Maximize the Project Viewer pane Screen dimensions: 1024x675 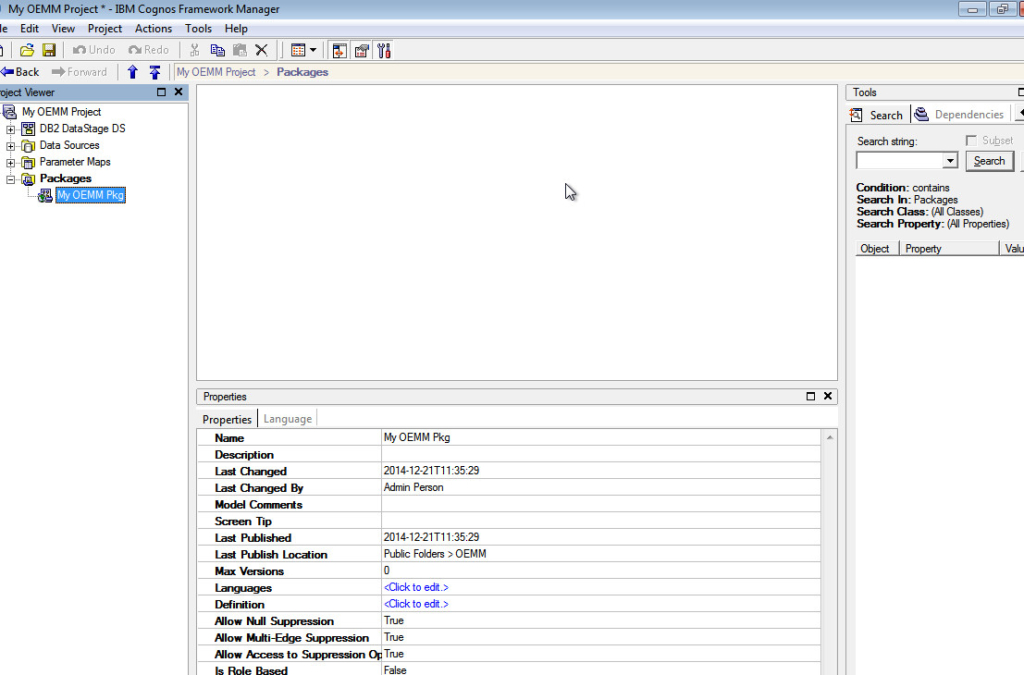(x=161, y=92)
